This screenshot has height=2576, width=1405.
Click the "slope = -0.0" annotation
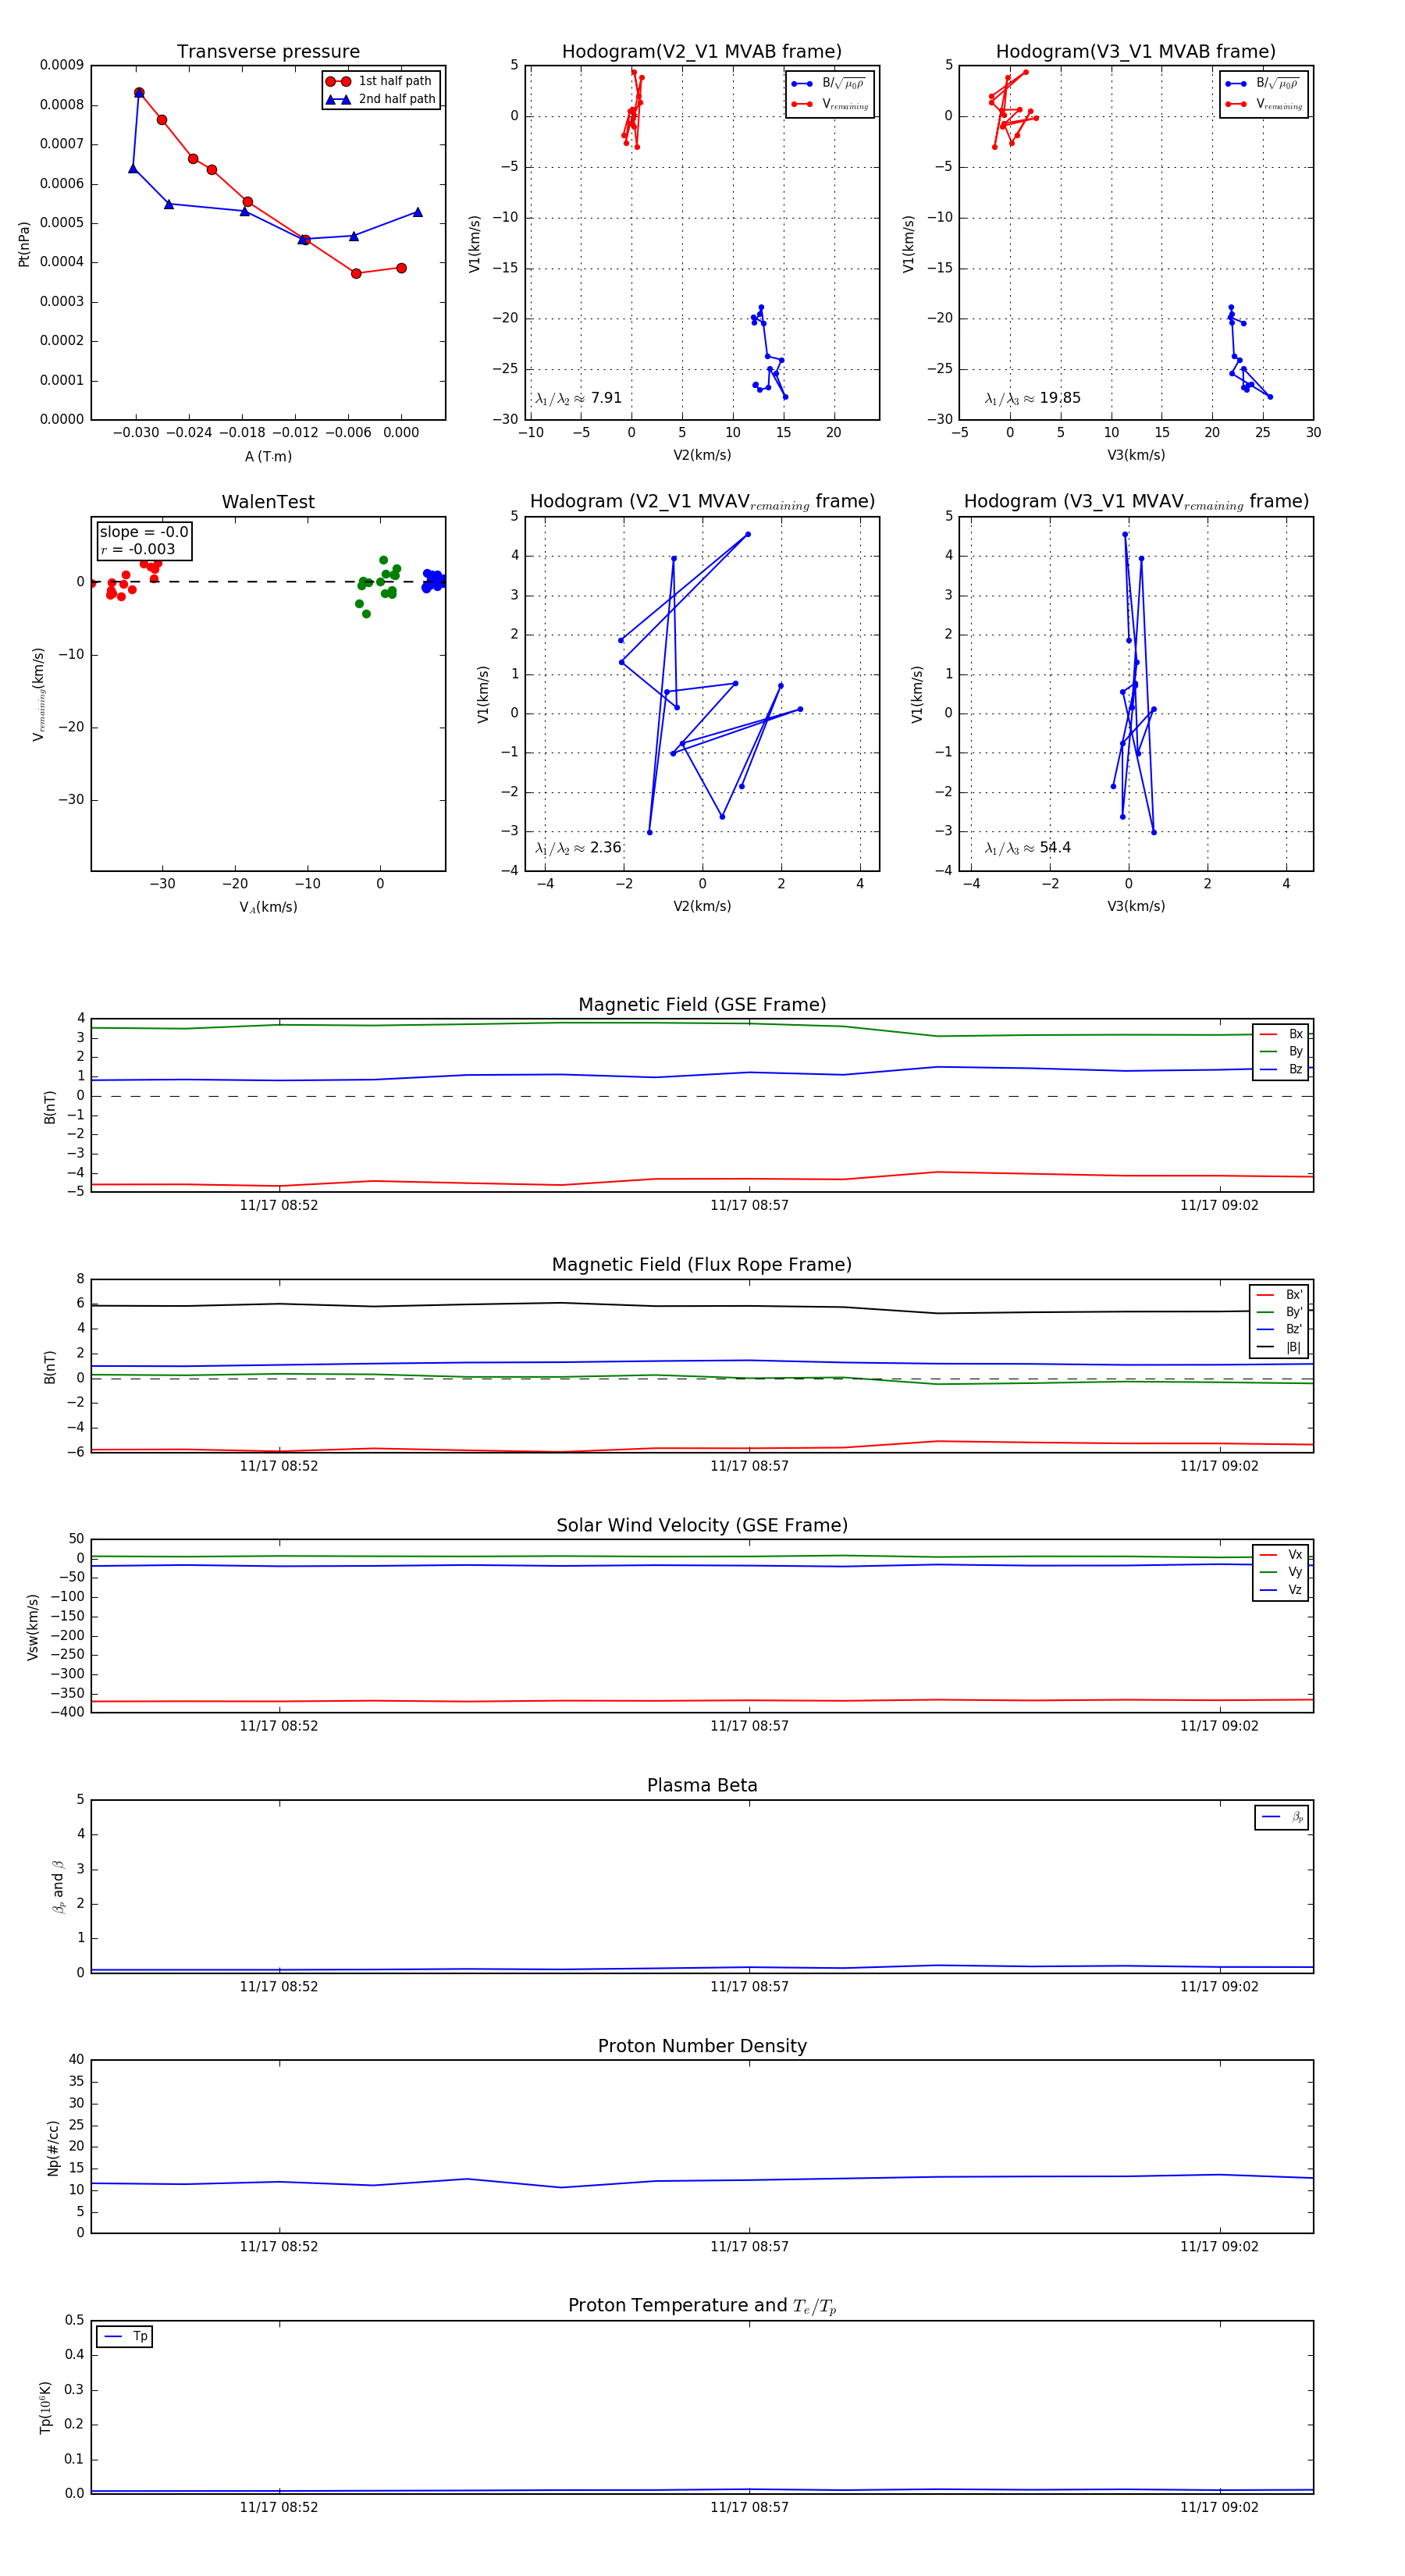point(144,532)
